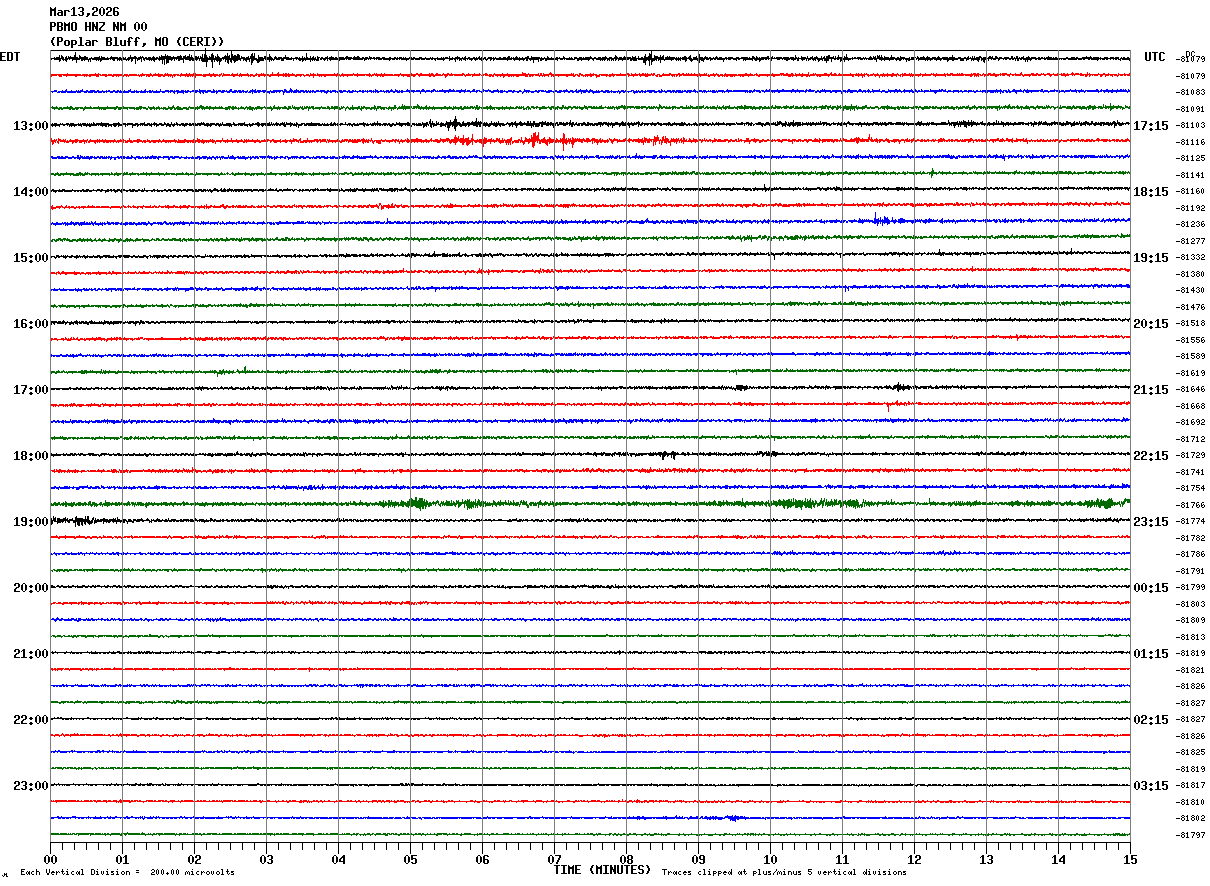Select the station code line 'PBMO HNZ NM 00'
Image resolution: width=1210 pixels, height=886 pixels.
pyautogui.click(x=98, y=27)
